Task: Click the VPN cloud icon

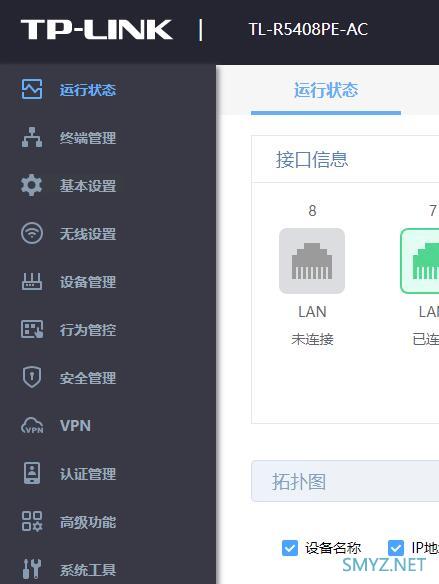Action: coord(32,425)
